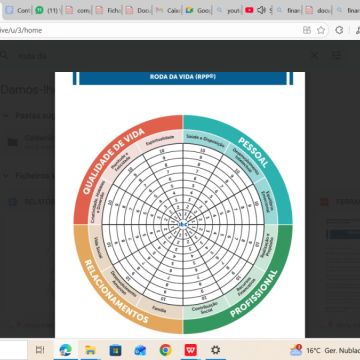360x360 pixels.
Task: Launch Microsoft Store from the taskbar
Action: 115,350
